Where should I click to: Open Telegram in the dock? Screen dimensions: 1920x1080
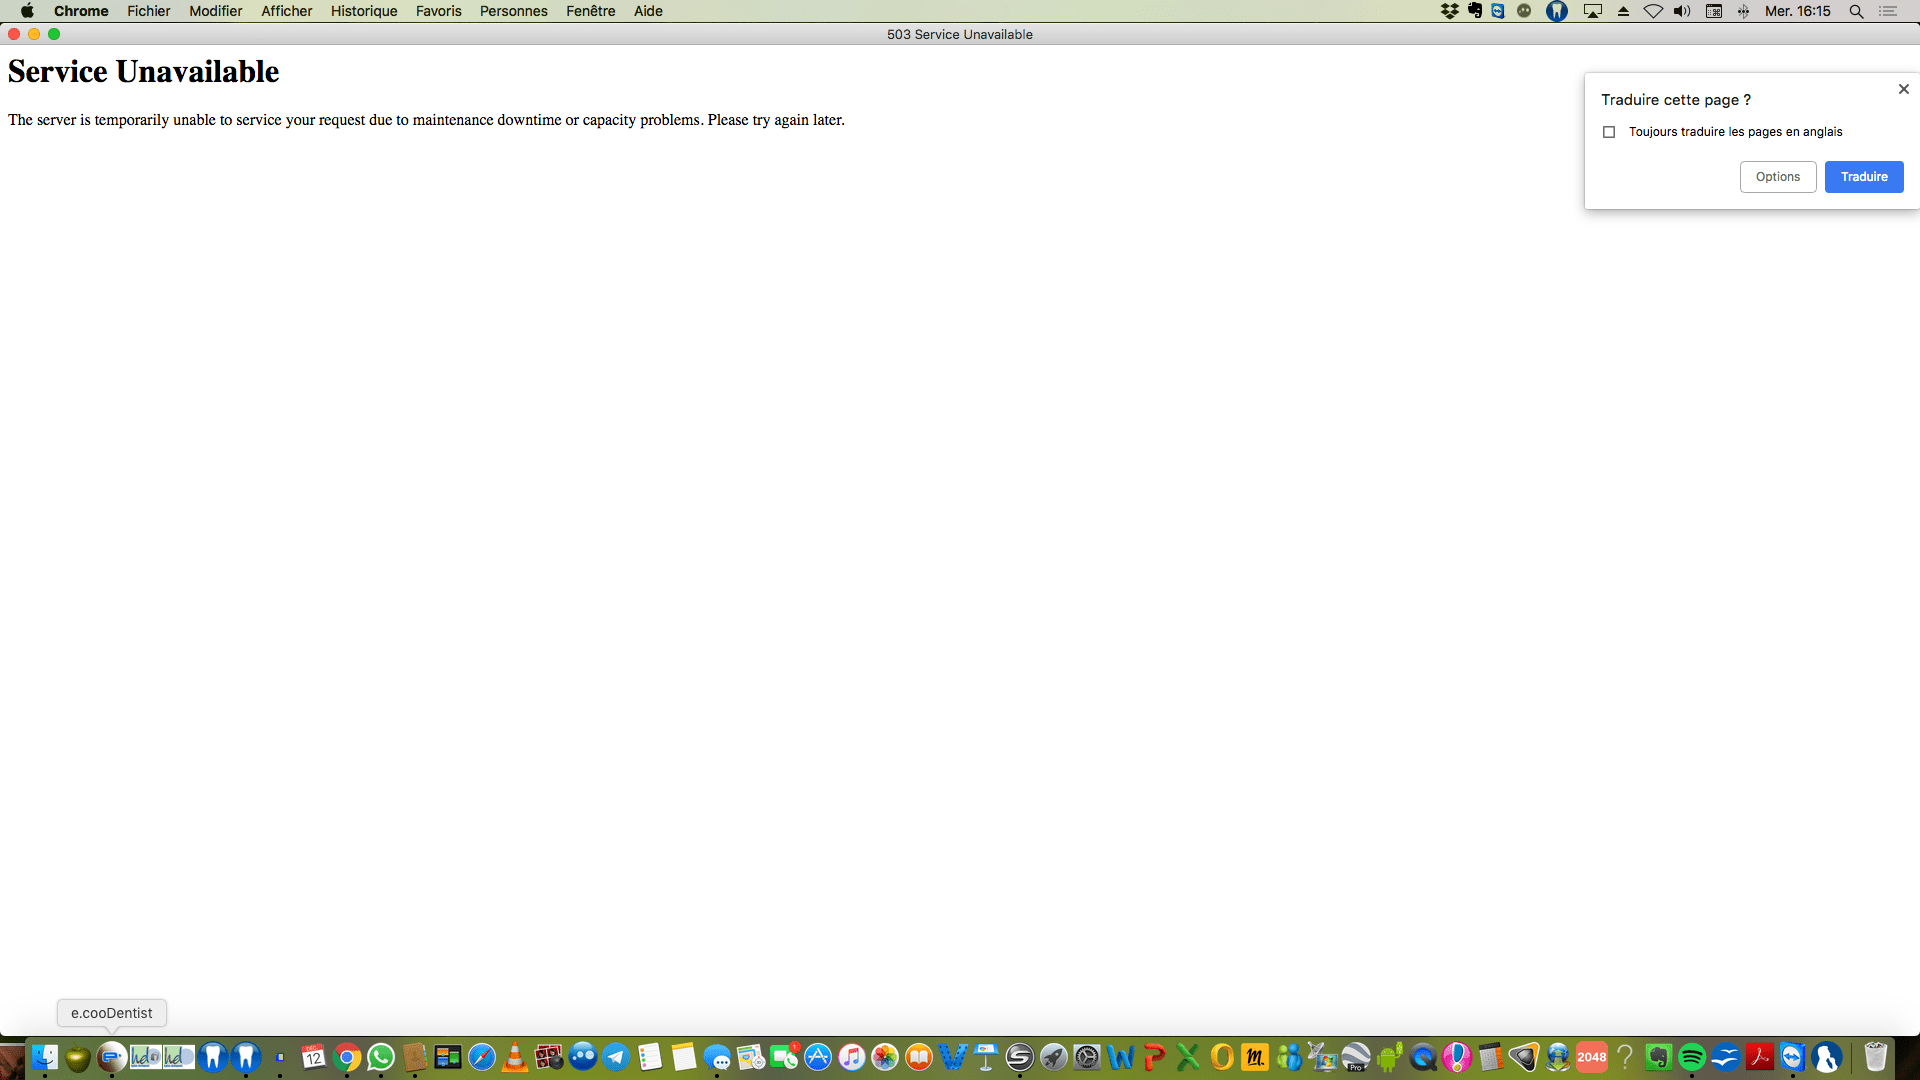[616, 1057]
